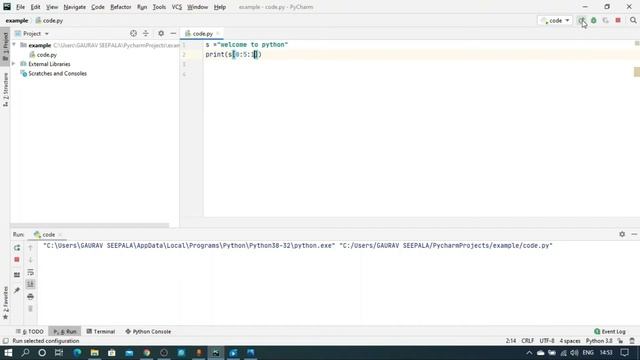Open the Run panel's settings gear

[622, 234]
